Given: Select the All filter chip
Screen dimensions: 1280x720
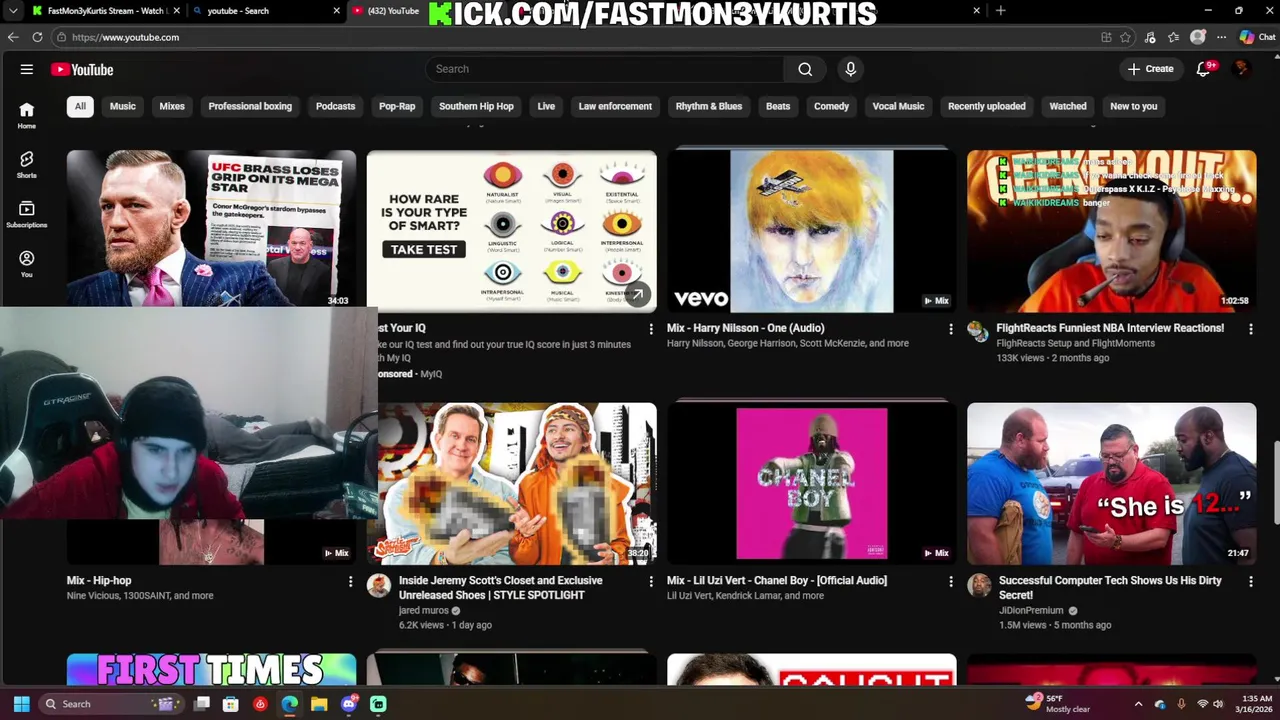Looking at the screenshot, I should tap(80, 106).
